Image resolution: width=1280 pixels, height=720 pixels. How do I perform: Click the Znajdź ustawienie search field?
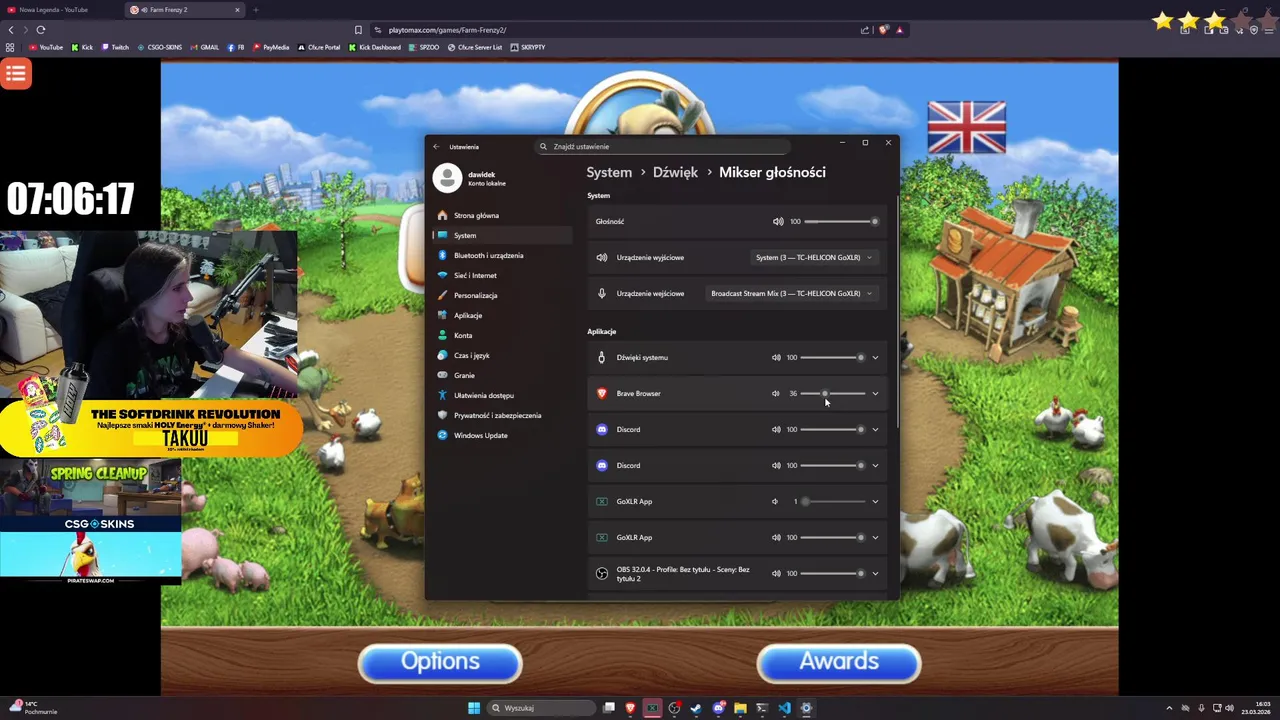coord(665,146)
